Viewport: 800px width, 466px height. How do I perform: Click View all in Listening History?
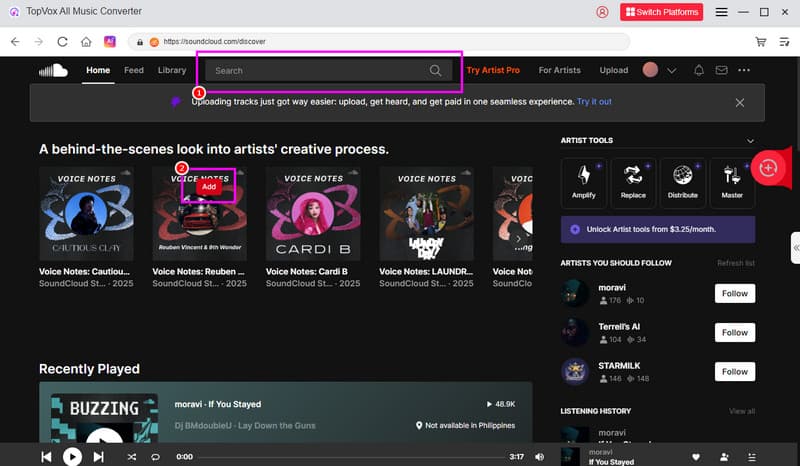(742, 411)
